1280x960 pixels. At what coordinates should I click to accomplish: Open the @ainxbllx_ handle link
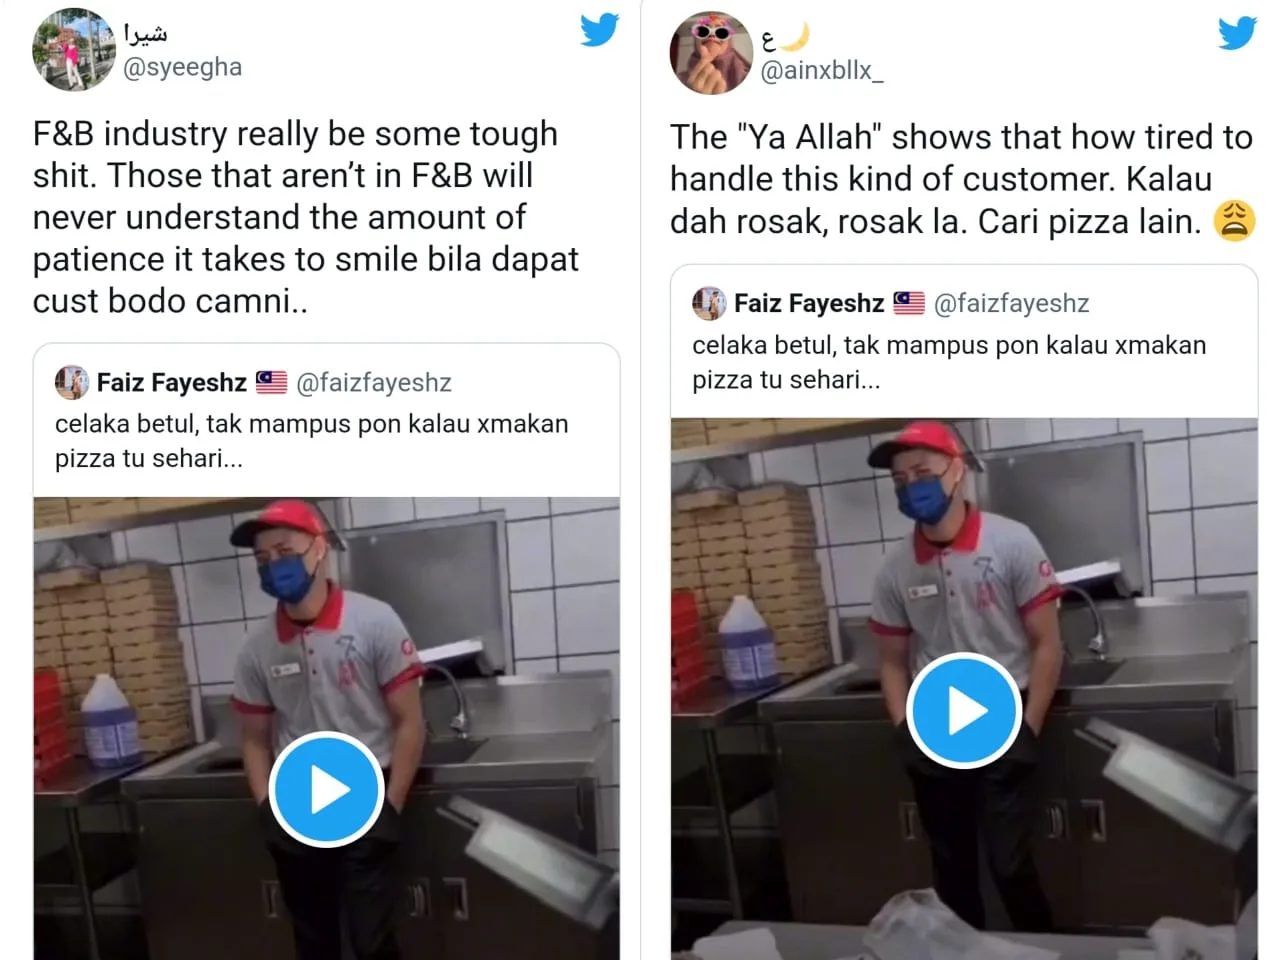click(822, 71)
